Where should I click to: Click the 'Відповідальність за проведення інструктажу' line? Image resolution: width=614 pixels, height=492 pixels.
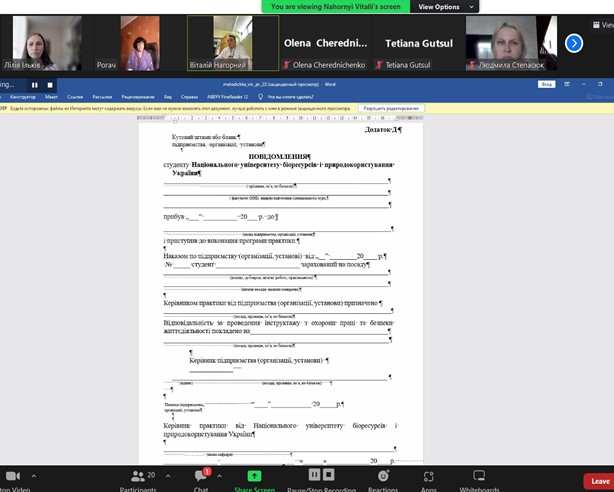click(x=278, y=323)
